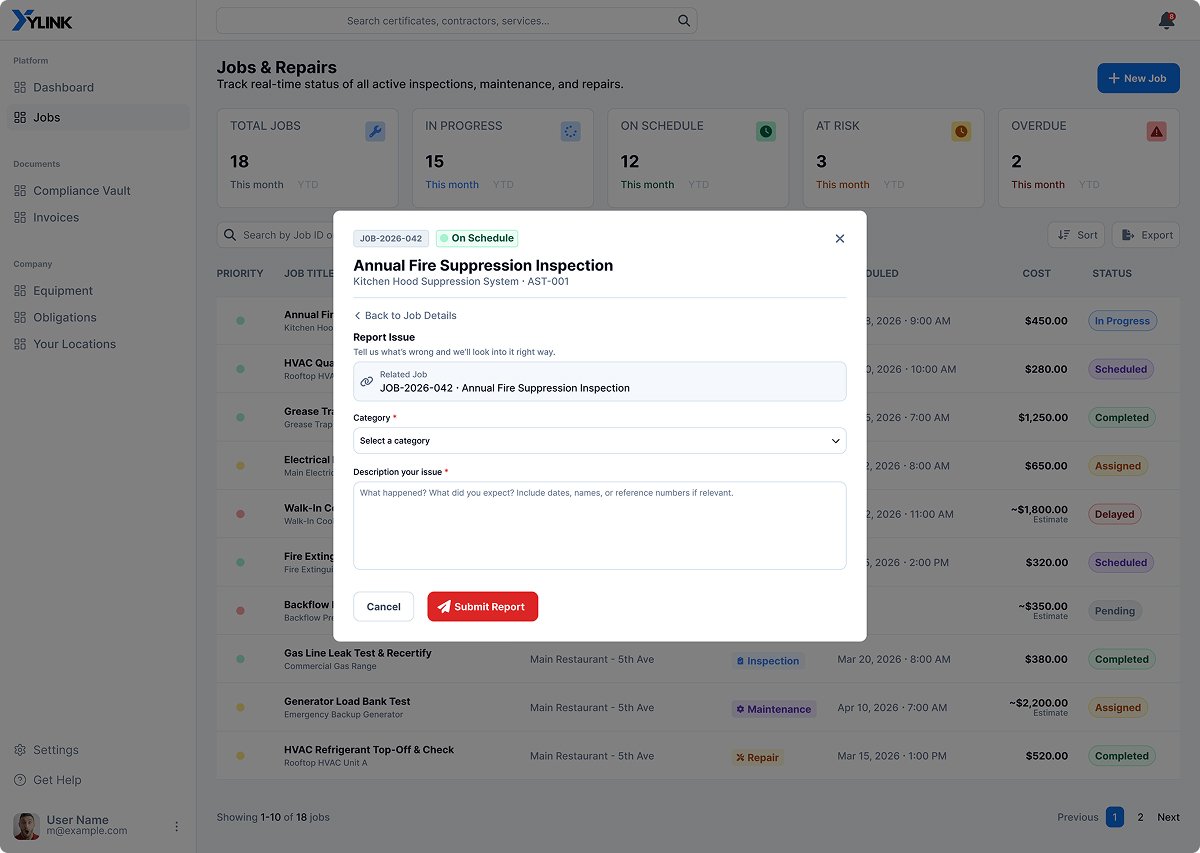Open Gas Line Leak Test & Recertify job

(357, 653)
